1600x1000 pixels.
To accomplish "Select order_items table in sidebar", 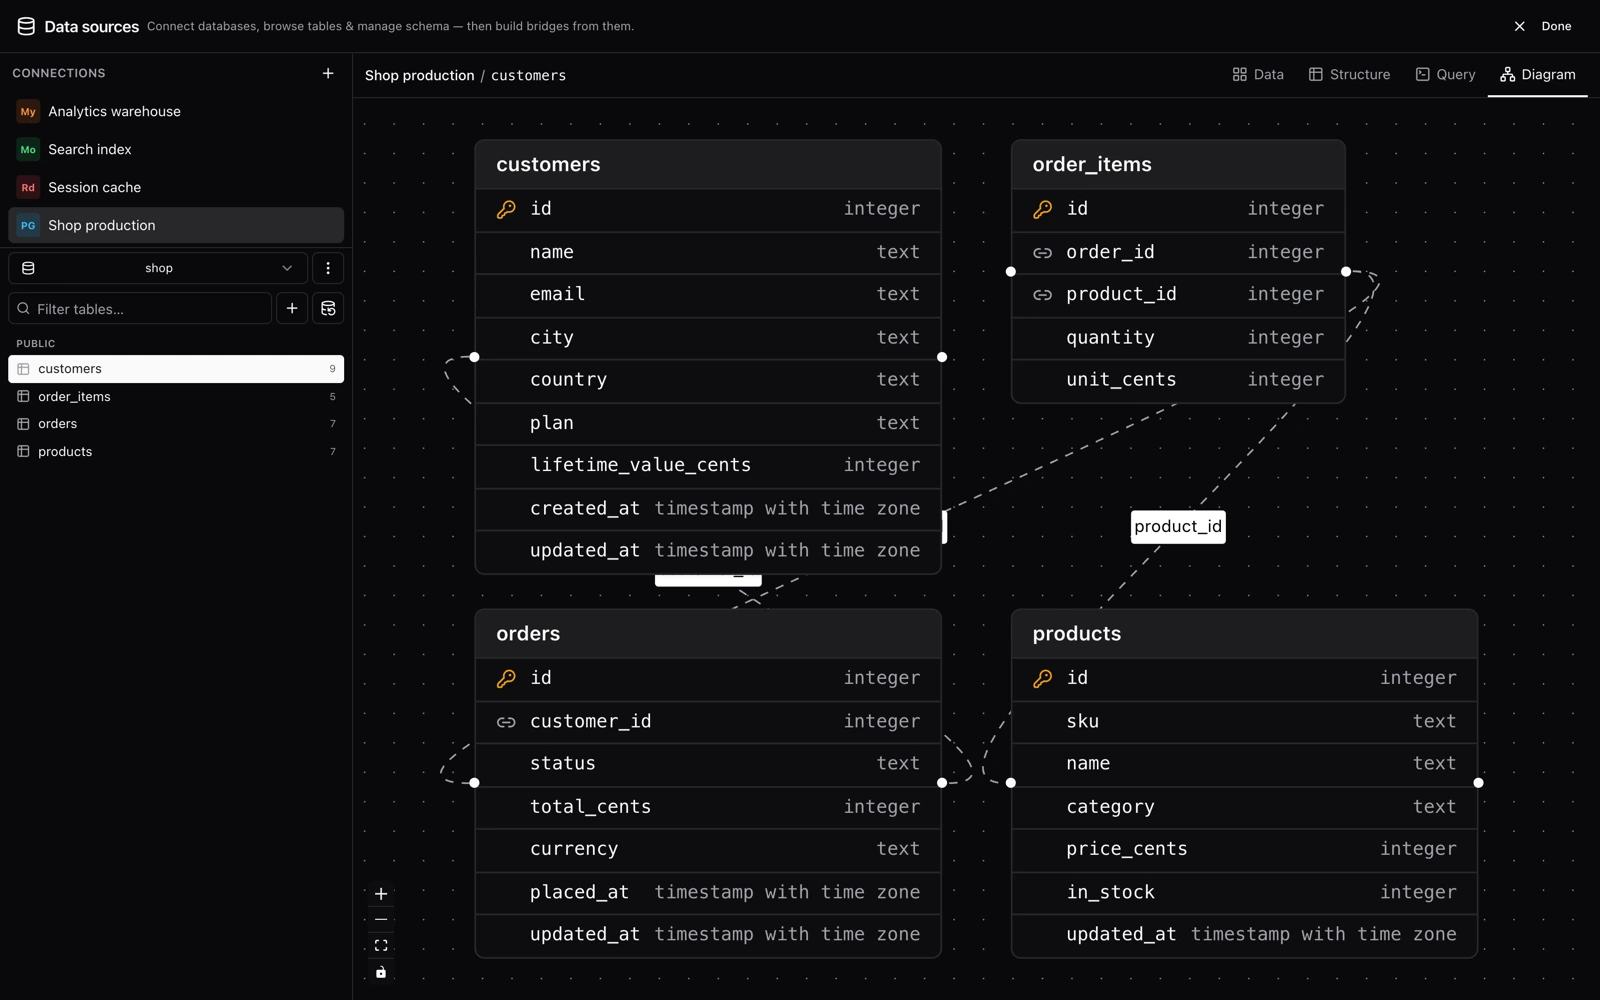I will pyautogui.click(x=176, y=397).
